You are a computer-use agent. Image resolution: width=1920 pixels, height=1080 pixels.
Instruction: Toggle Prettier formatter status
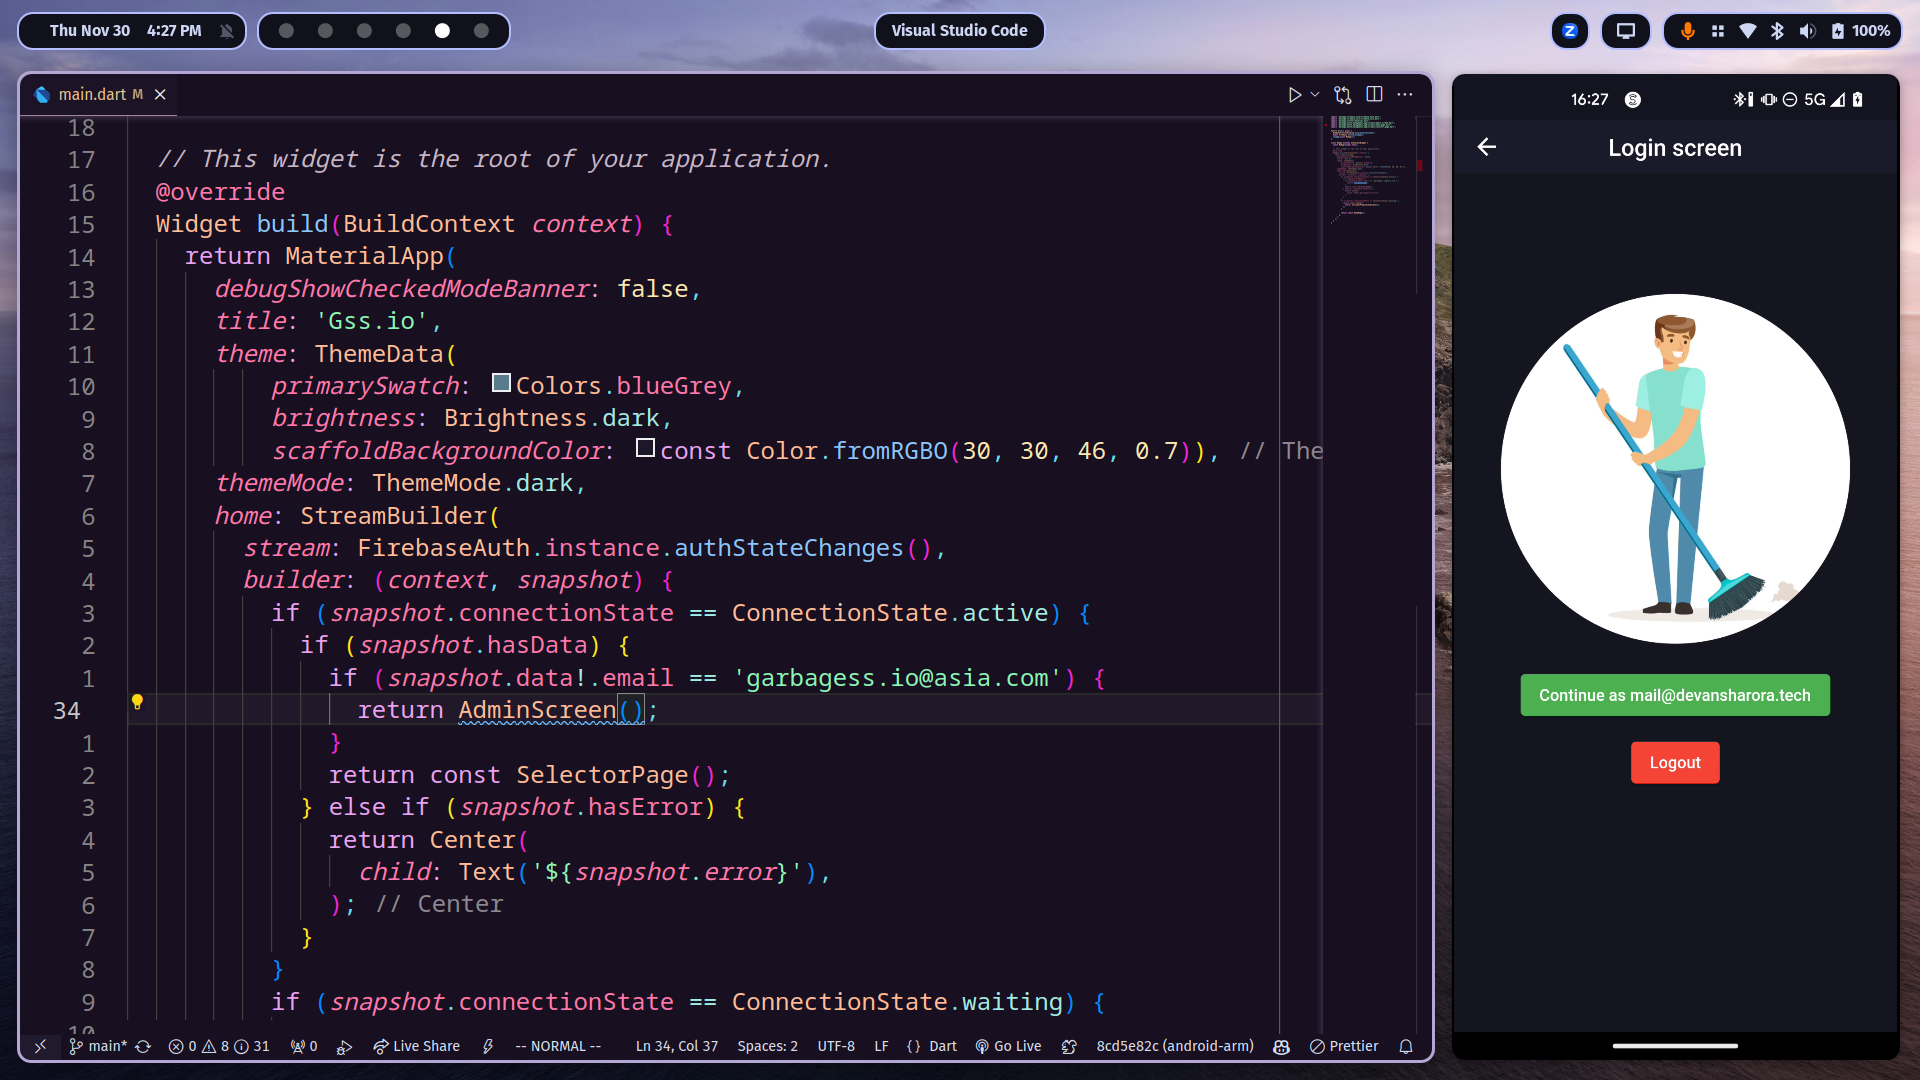pos(1344,1046)
